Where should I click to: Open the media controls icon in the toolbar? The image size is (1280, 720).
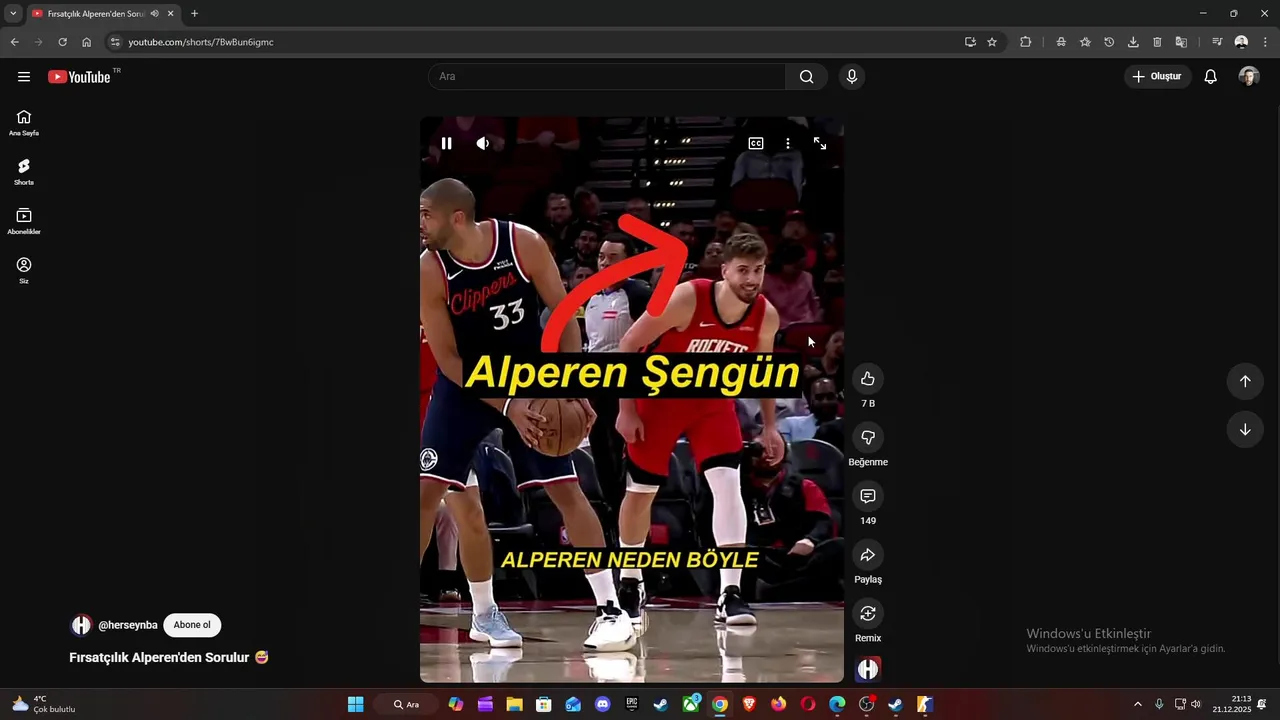[1217, 42]
